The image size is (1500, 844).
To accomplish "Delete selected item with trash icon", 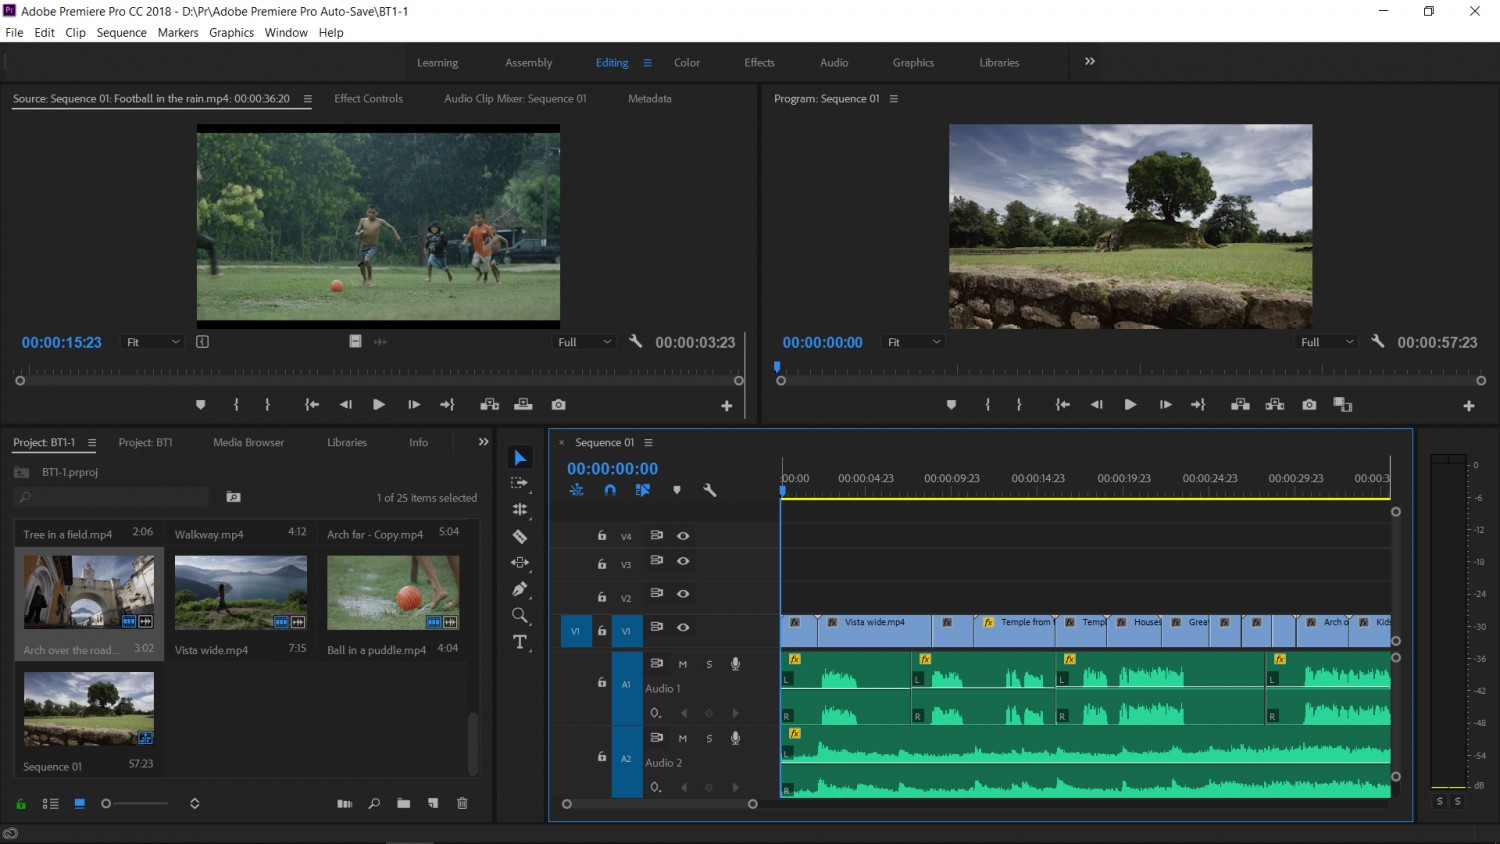I will [462, 803].
